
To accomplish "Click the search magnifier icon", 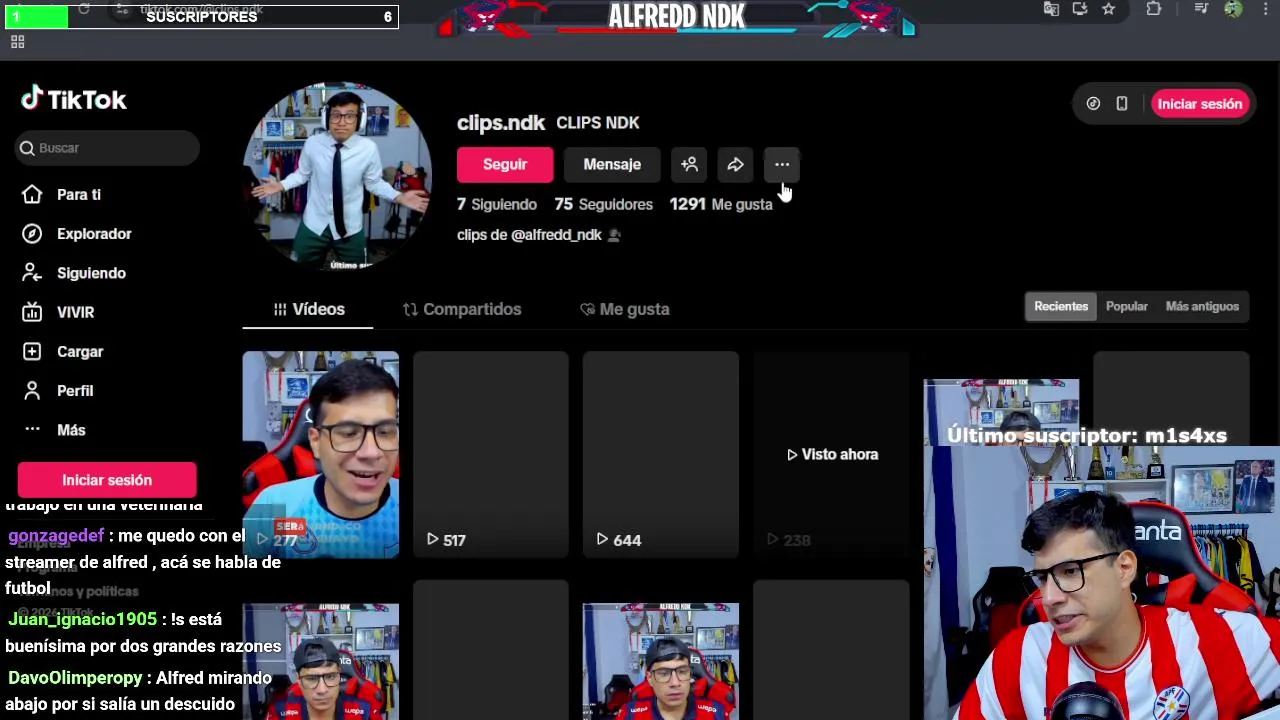I will click(x=27, y=148).
